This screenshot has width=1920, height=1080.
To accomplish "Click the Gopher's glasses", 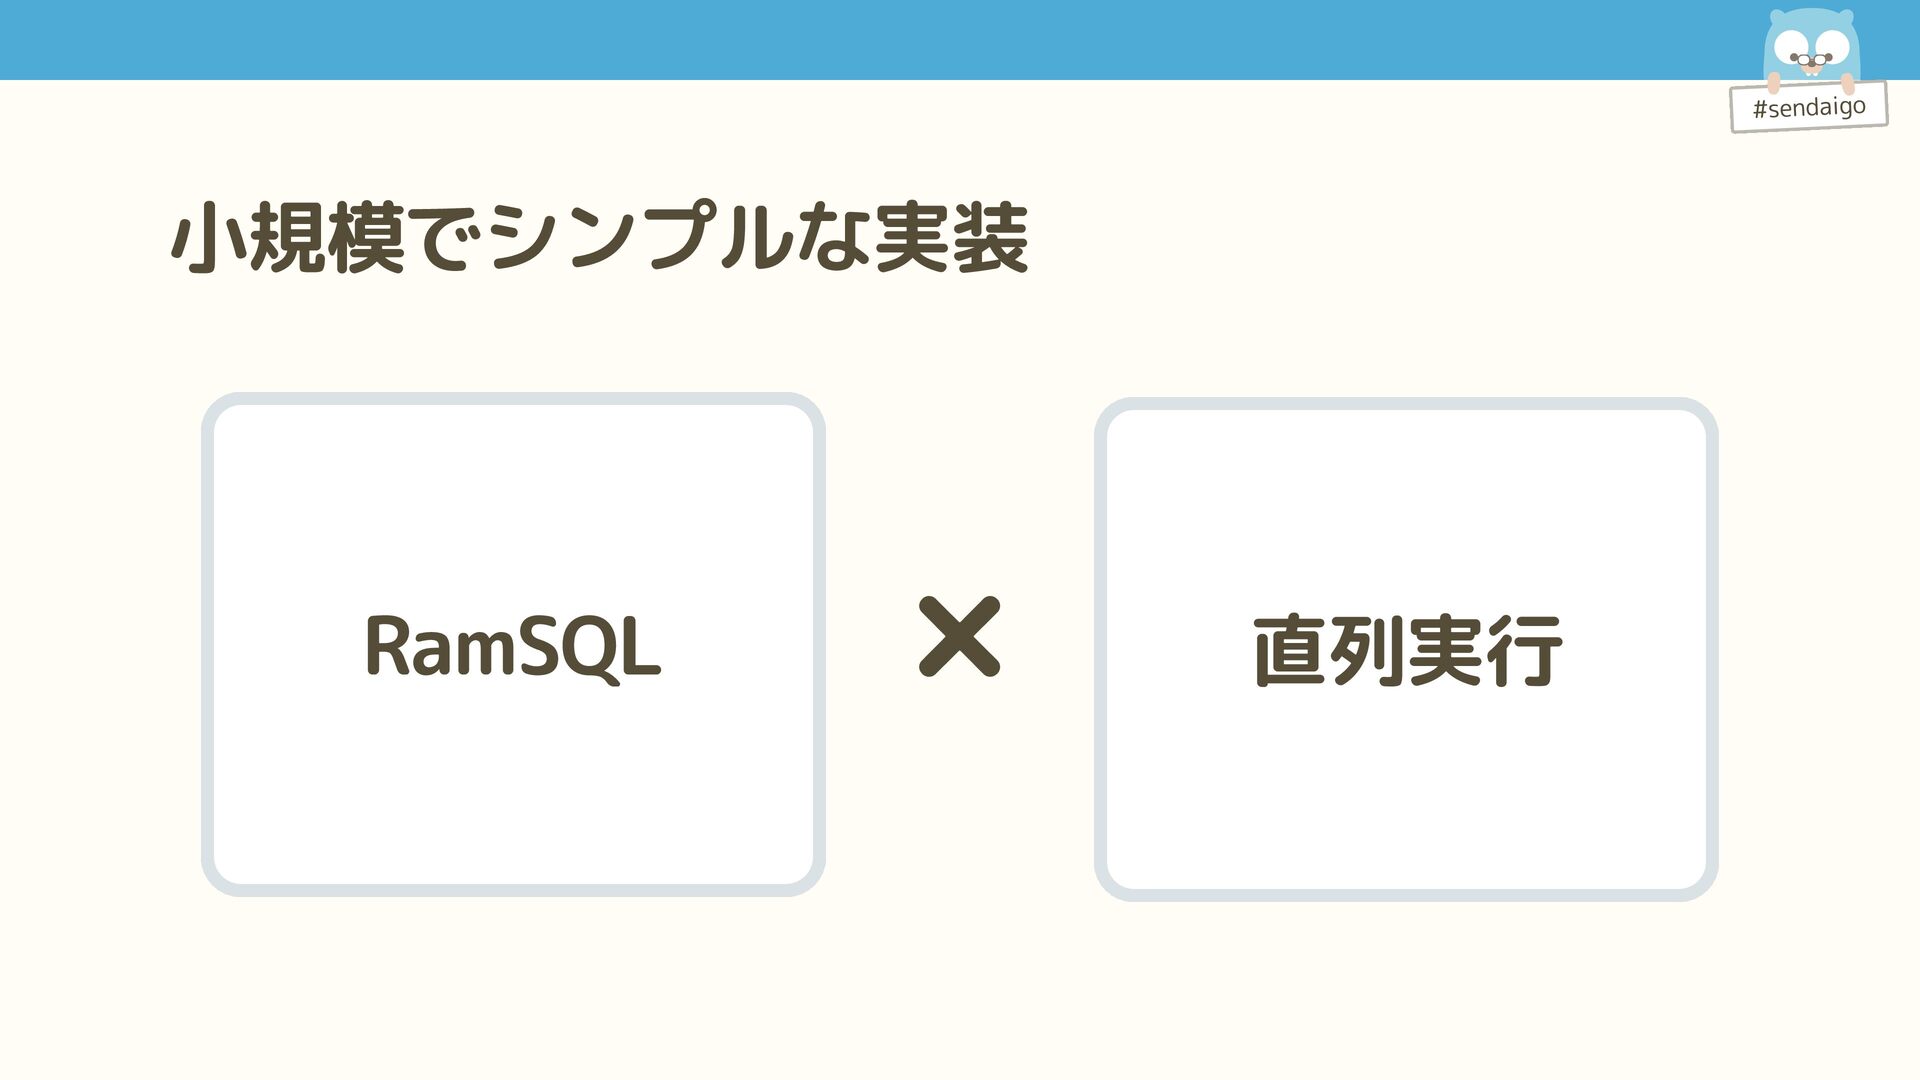I will pyautogui.click(x=1811, y=60).
